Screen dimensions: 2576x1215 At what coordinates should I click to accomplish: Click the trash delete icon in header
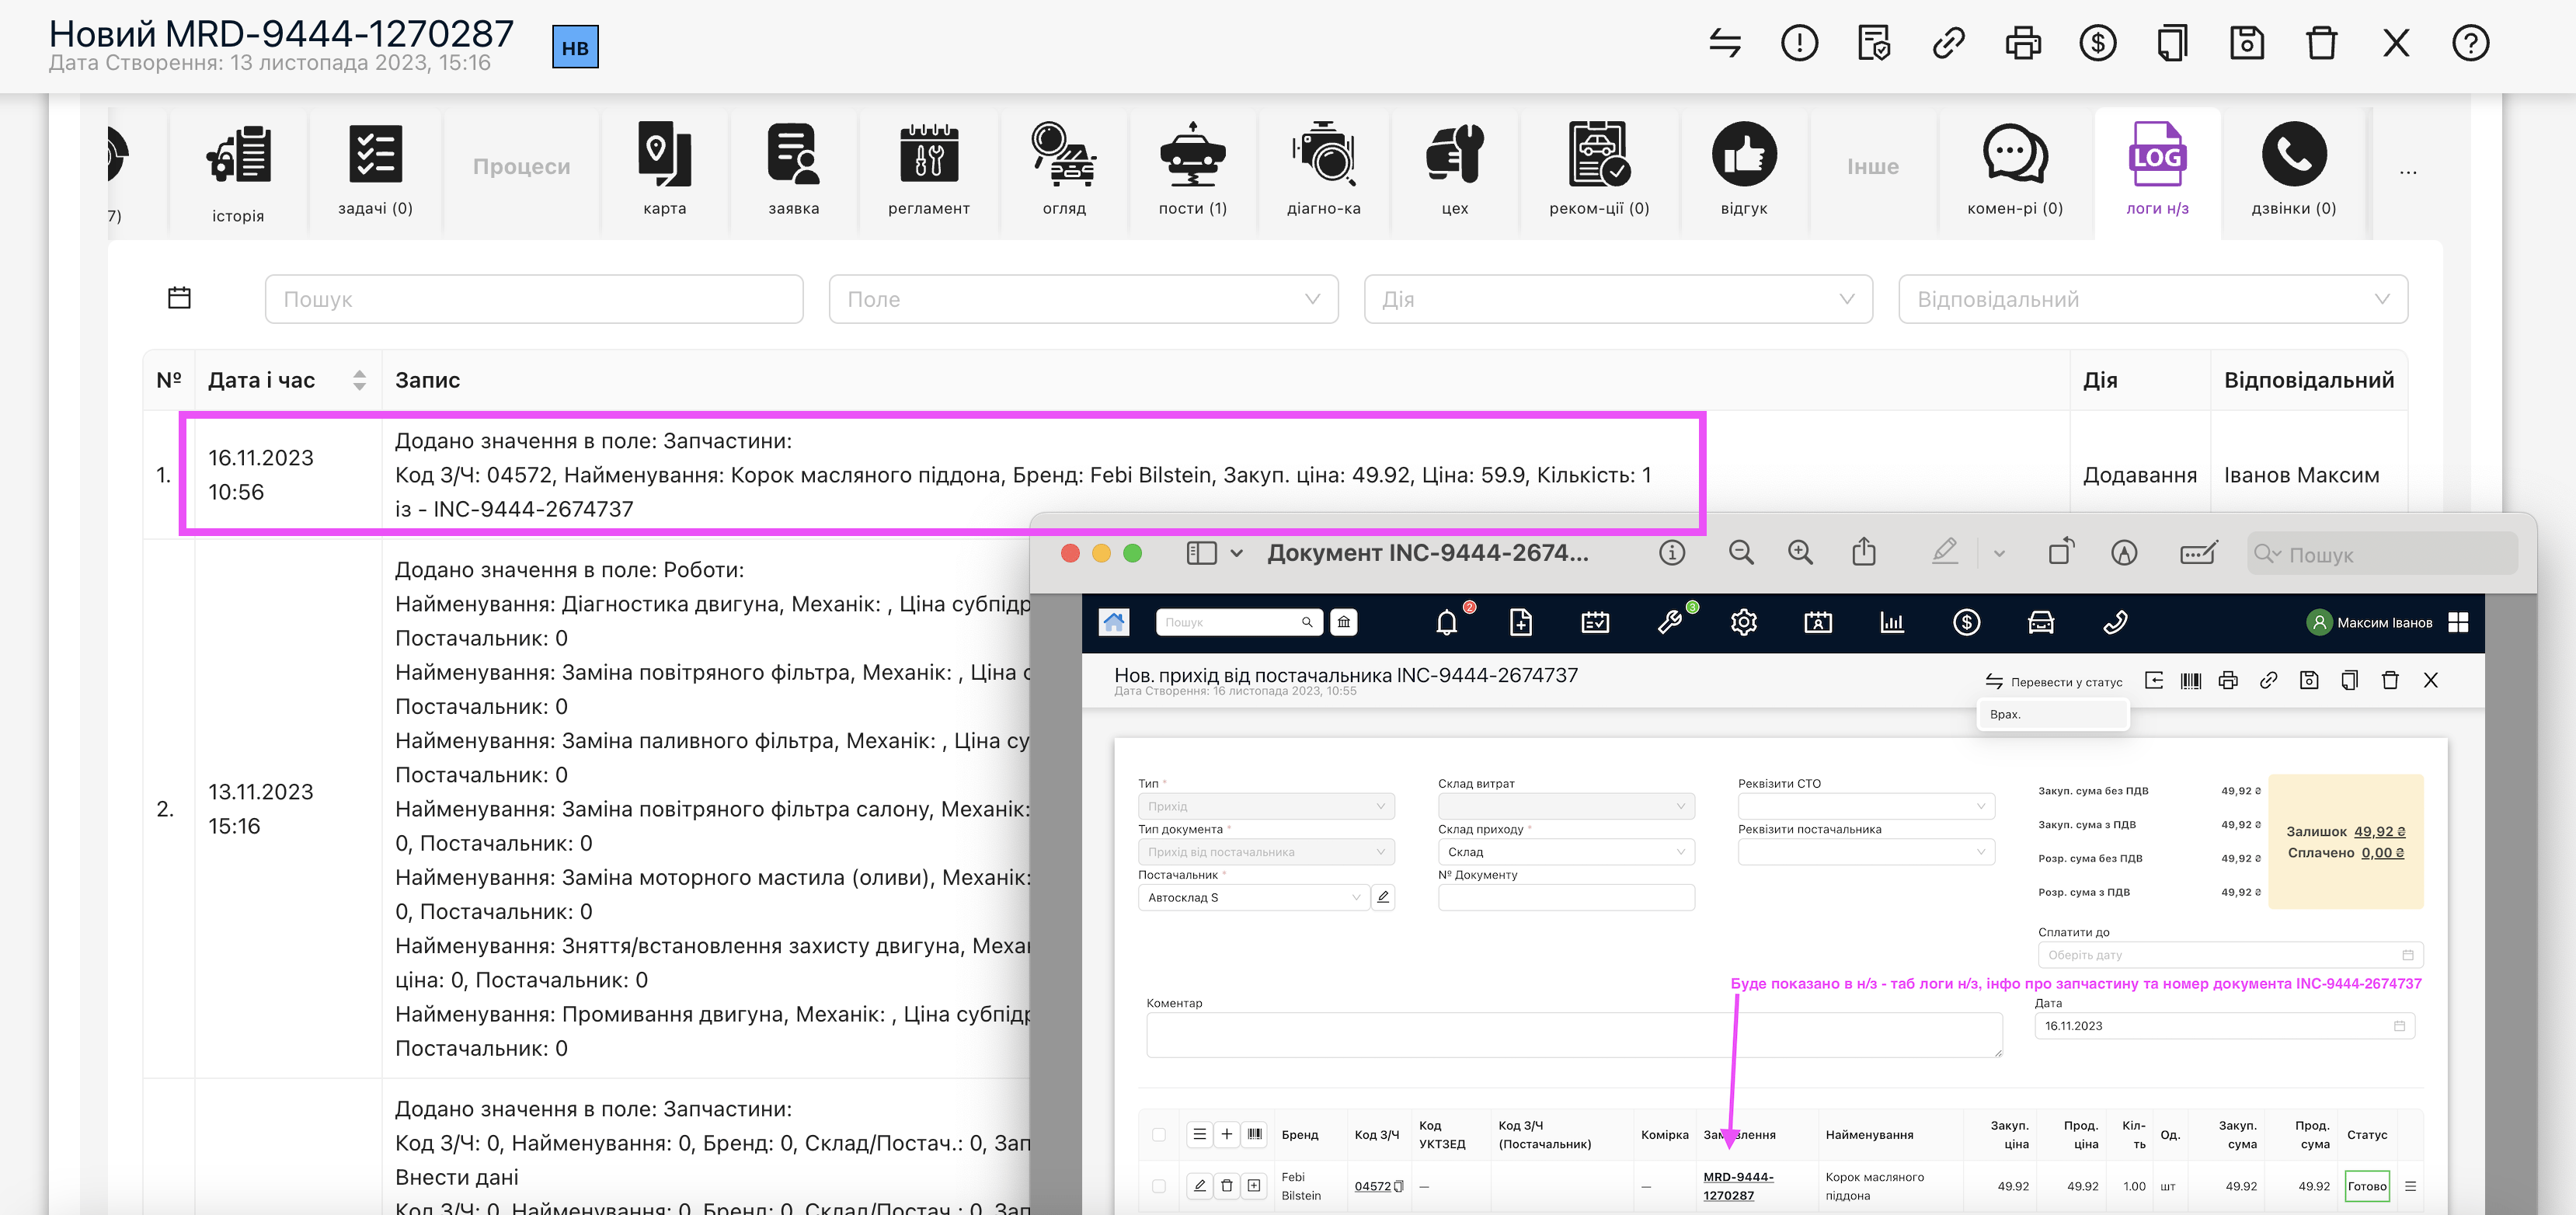2321,43
